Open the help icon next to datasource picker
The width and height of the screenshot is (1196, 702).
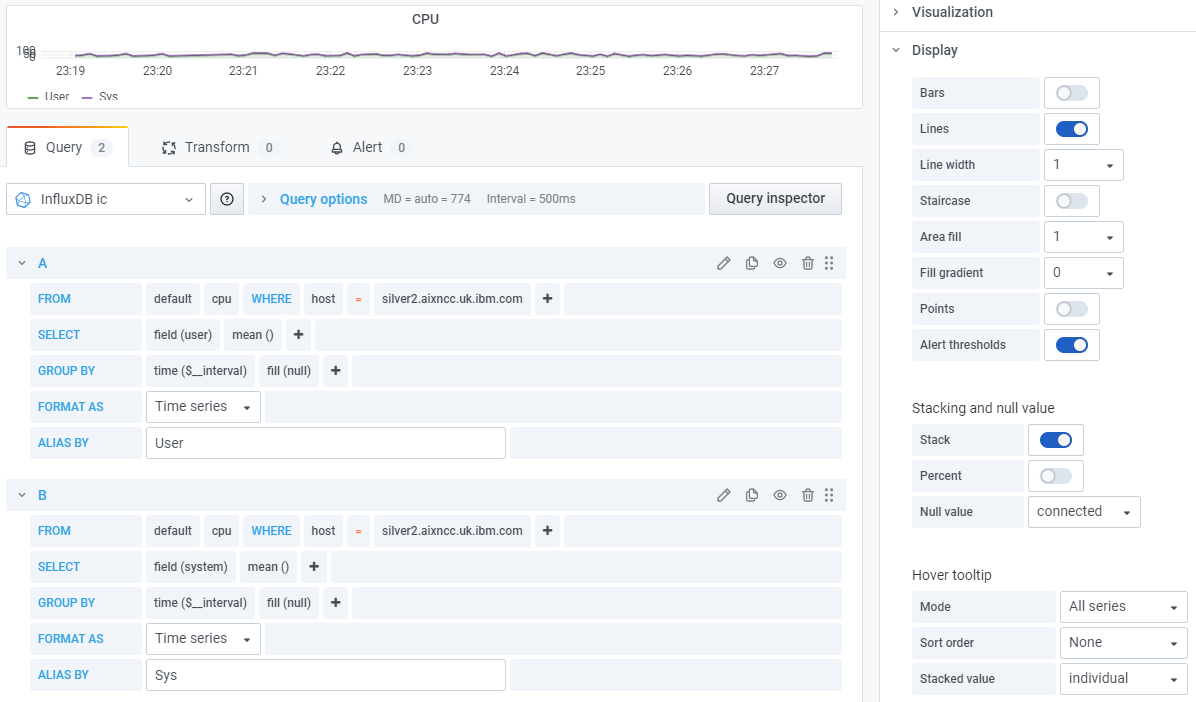point(227,198)
